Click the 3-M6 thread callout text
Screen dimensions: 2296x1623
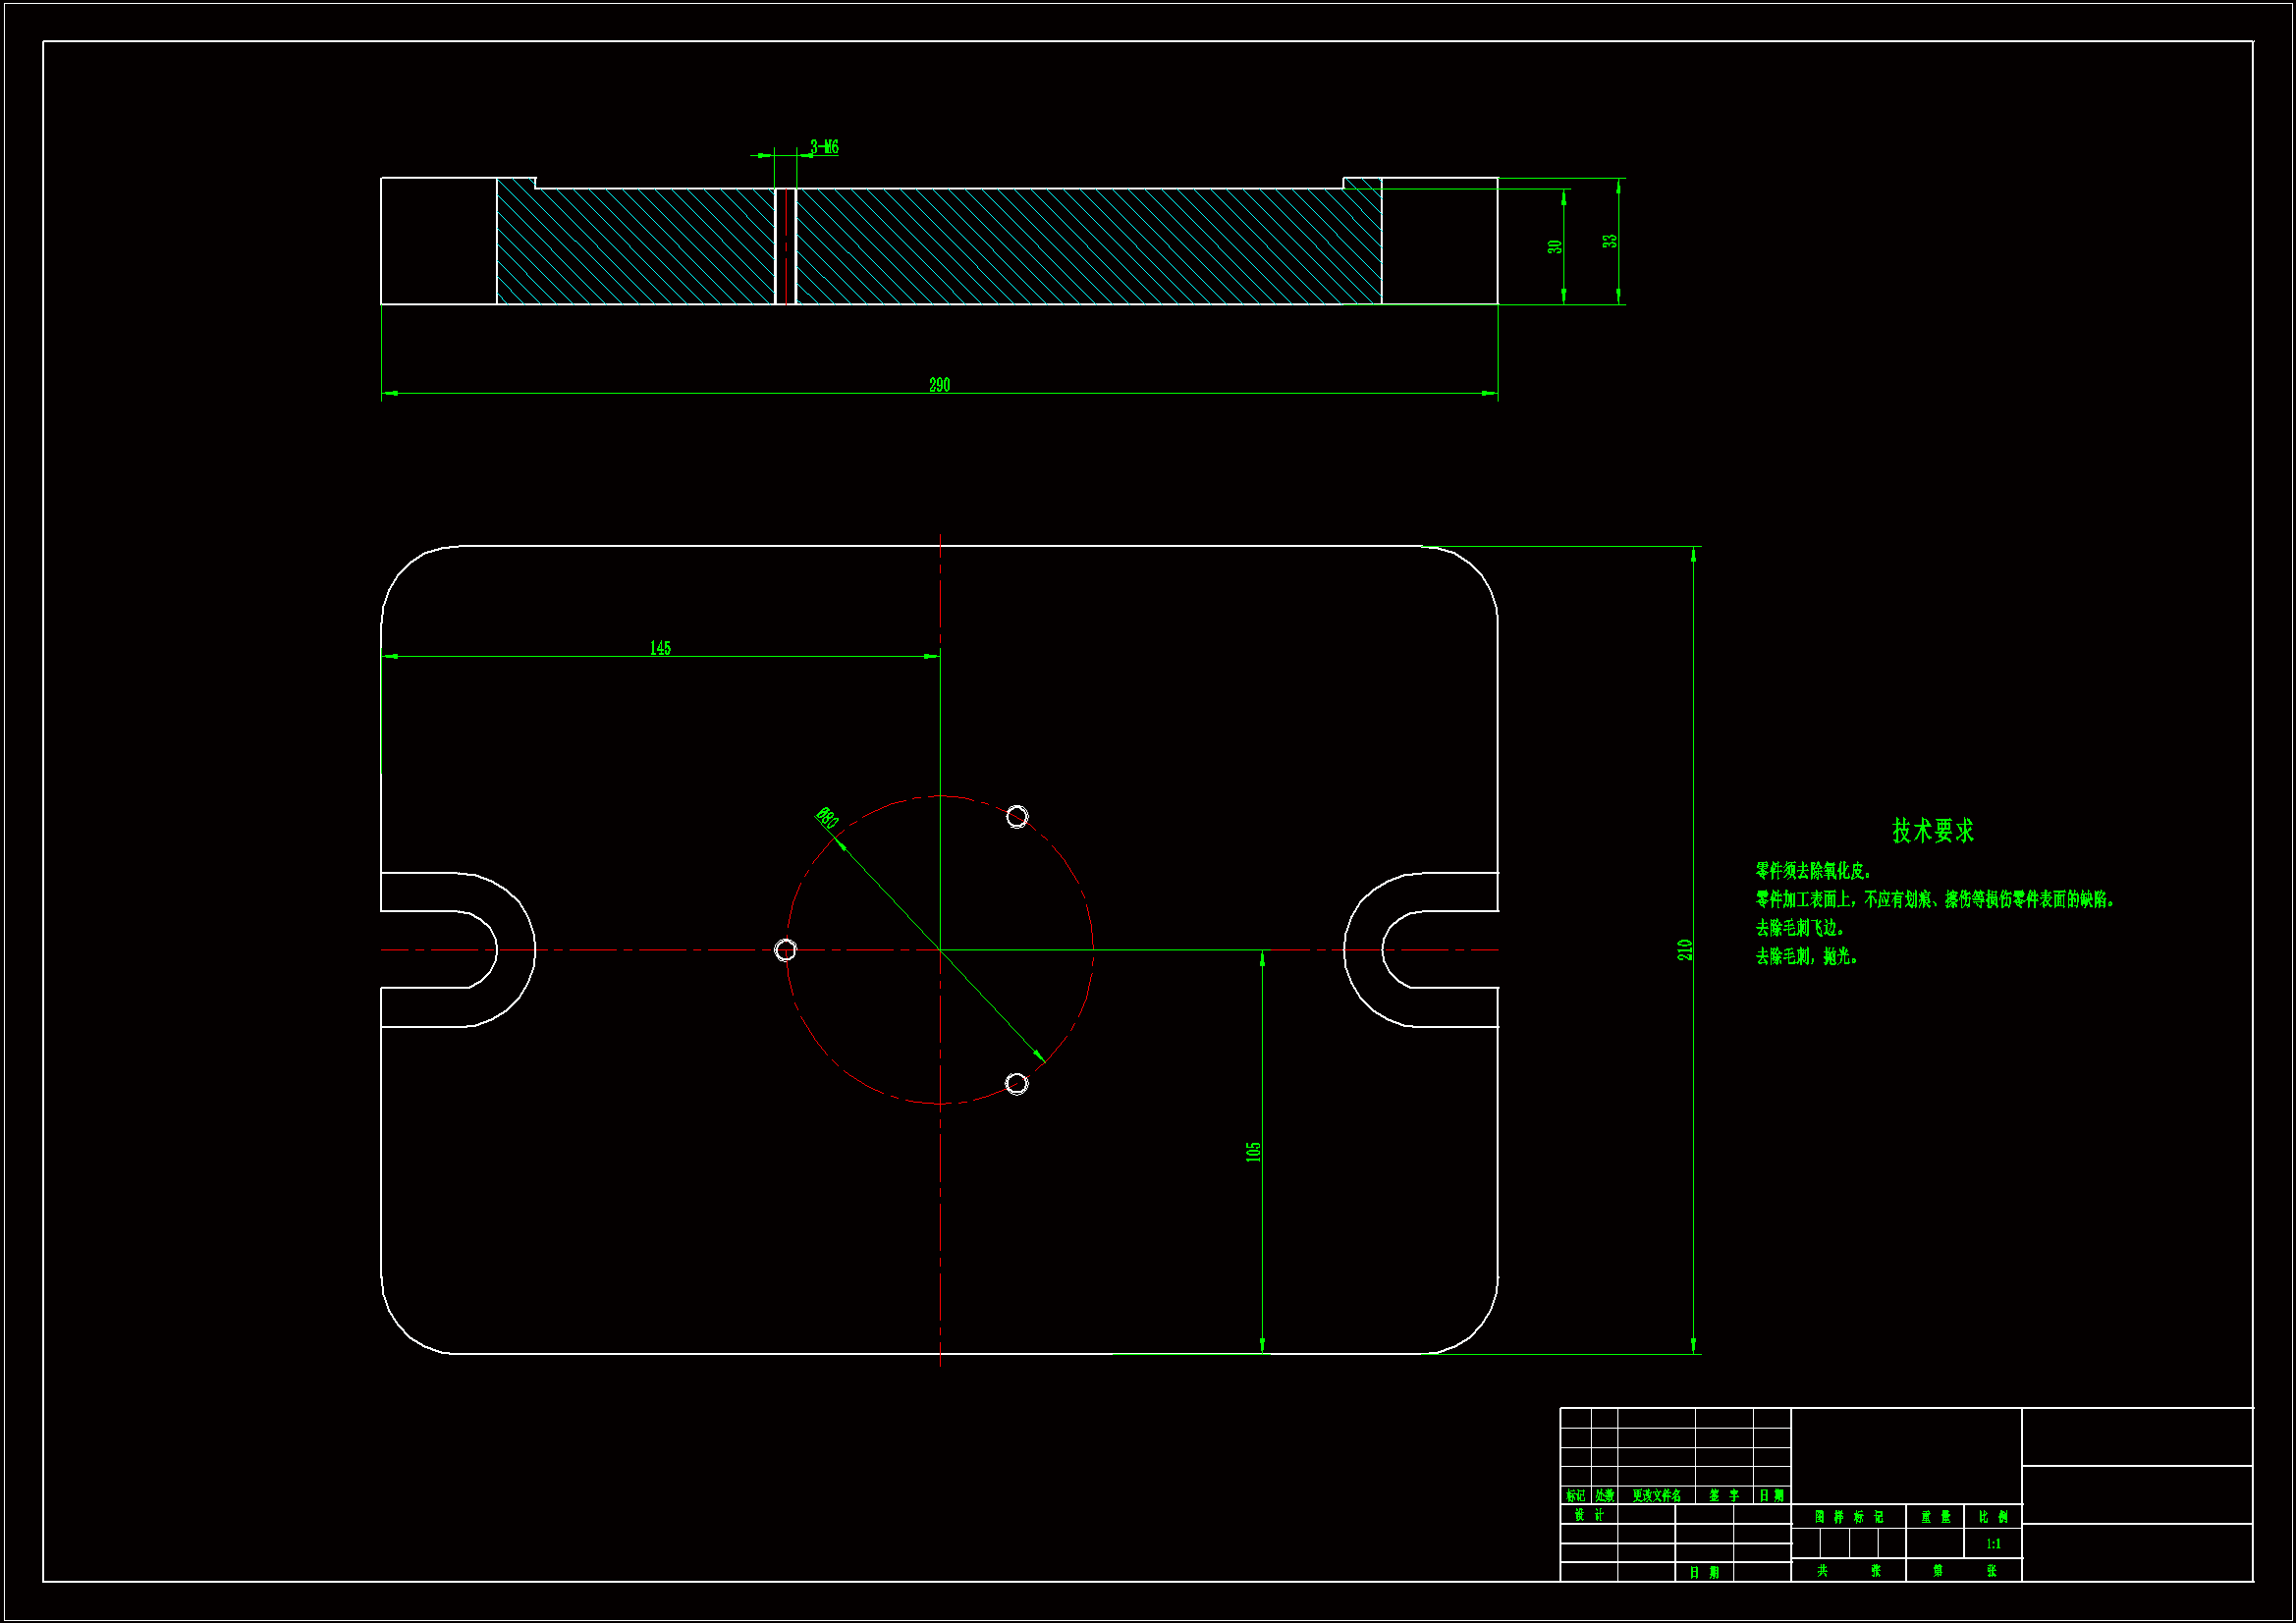click(824, 147)
